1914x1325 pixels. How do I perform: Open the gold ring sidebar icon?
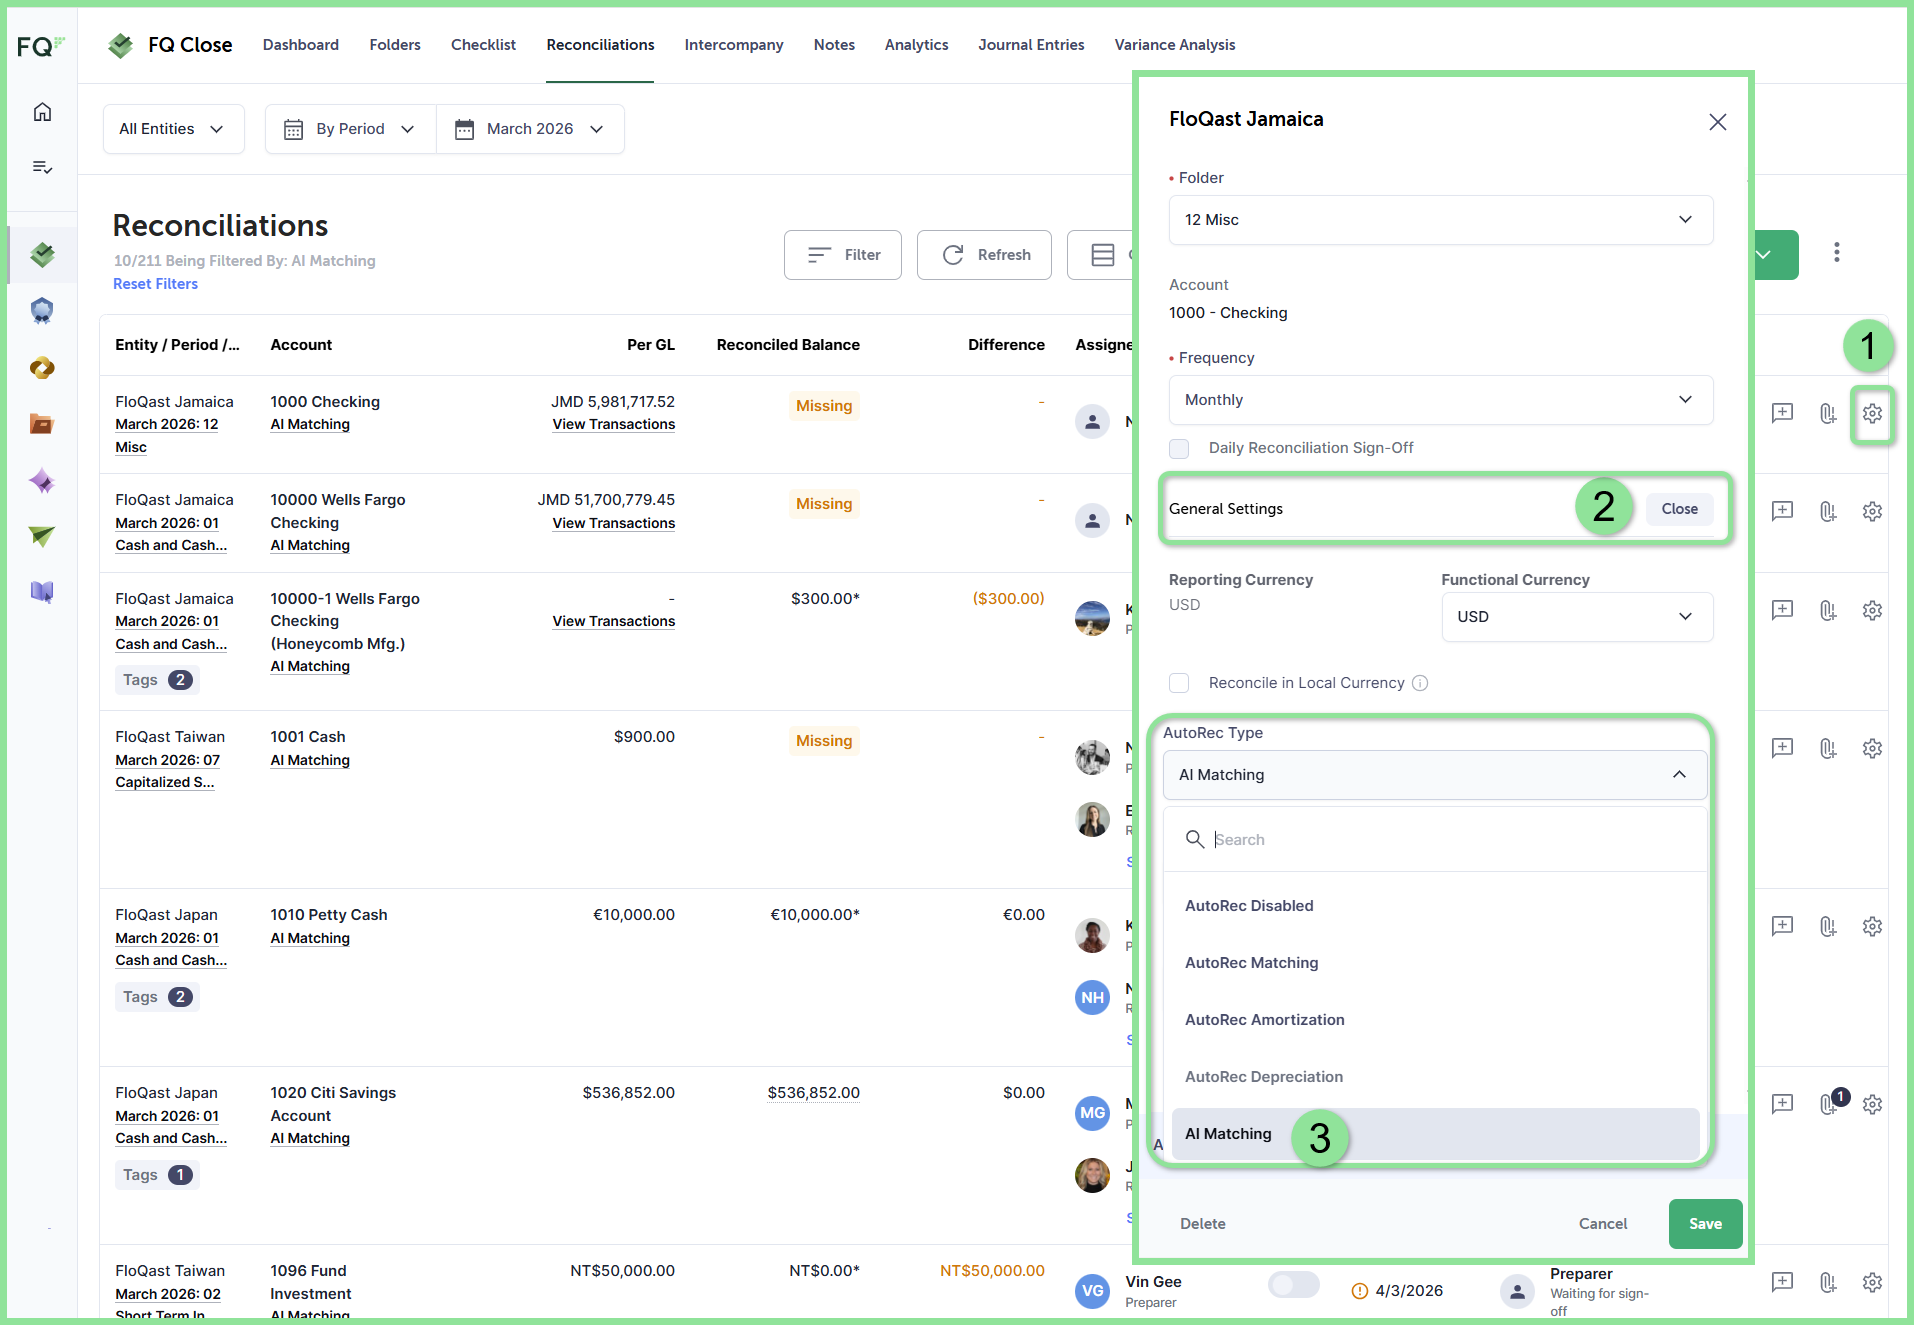click(42, 368)
